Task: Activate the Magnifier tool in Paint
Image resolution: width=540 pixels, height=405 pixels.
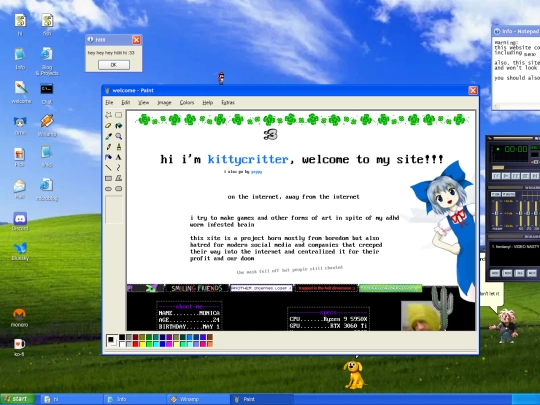Action: [118, 136]
